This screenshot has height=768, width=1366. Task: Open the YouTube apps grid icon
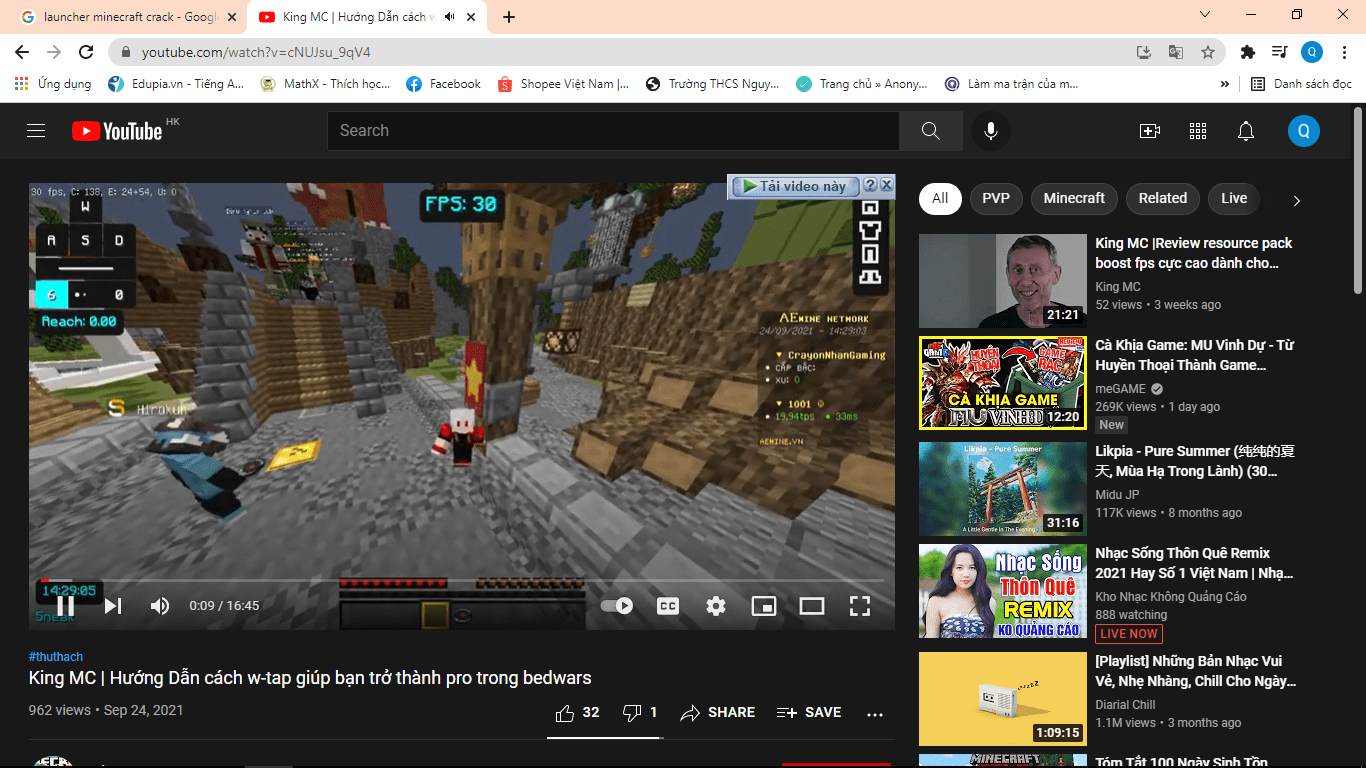(1197, 131)
